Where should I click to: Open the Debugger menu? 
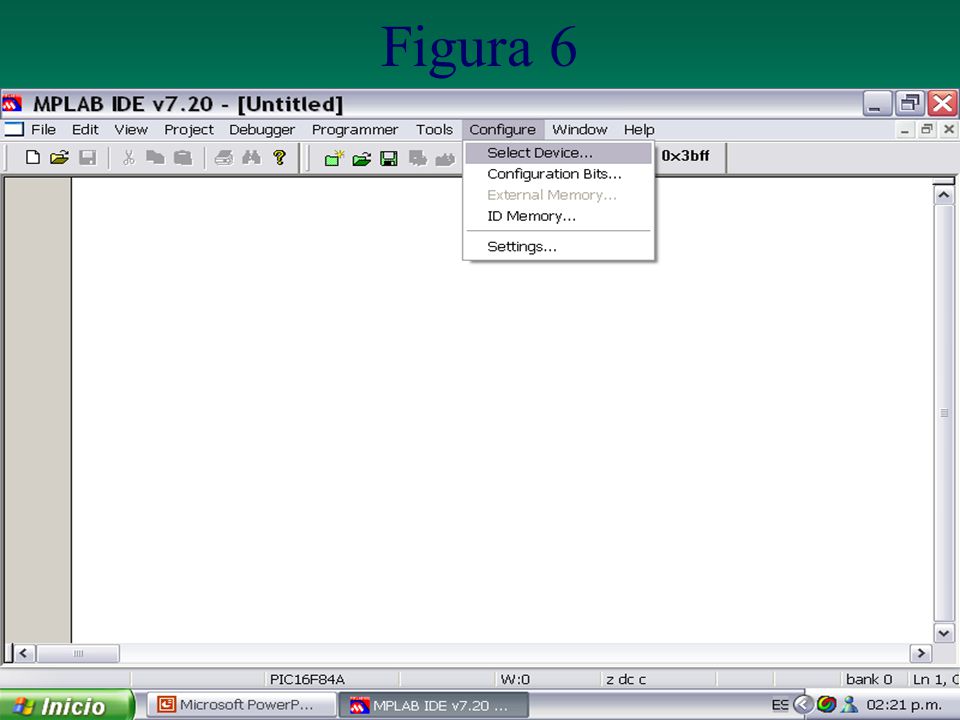coord(262,130)
